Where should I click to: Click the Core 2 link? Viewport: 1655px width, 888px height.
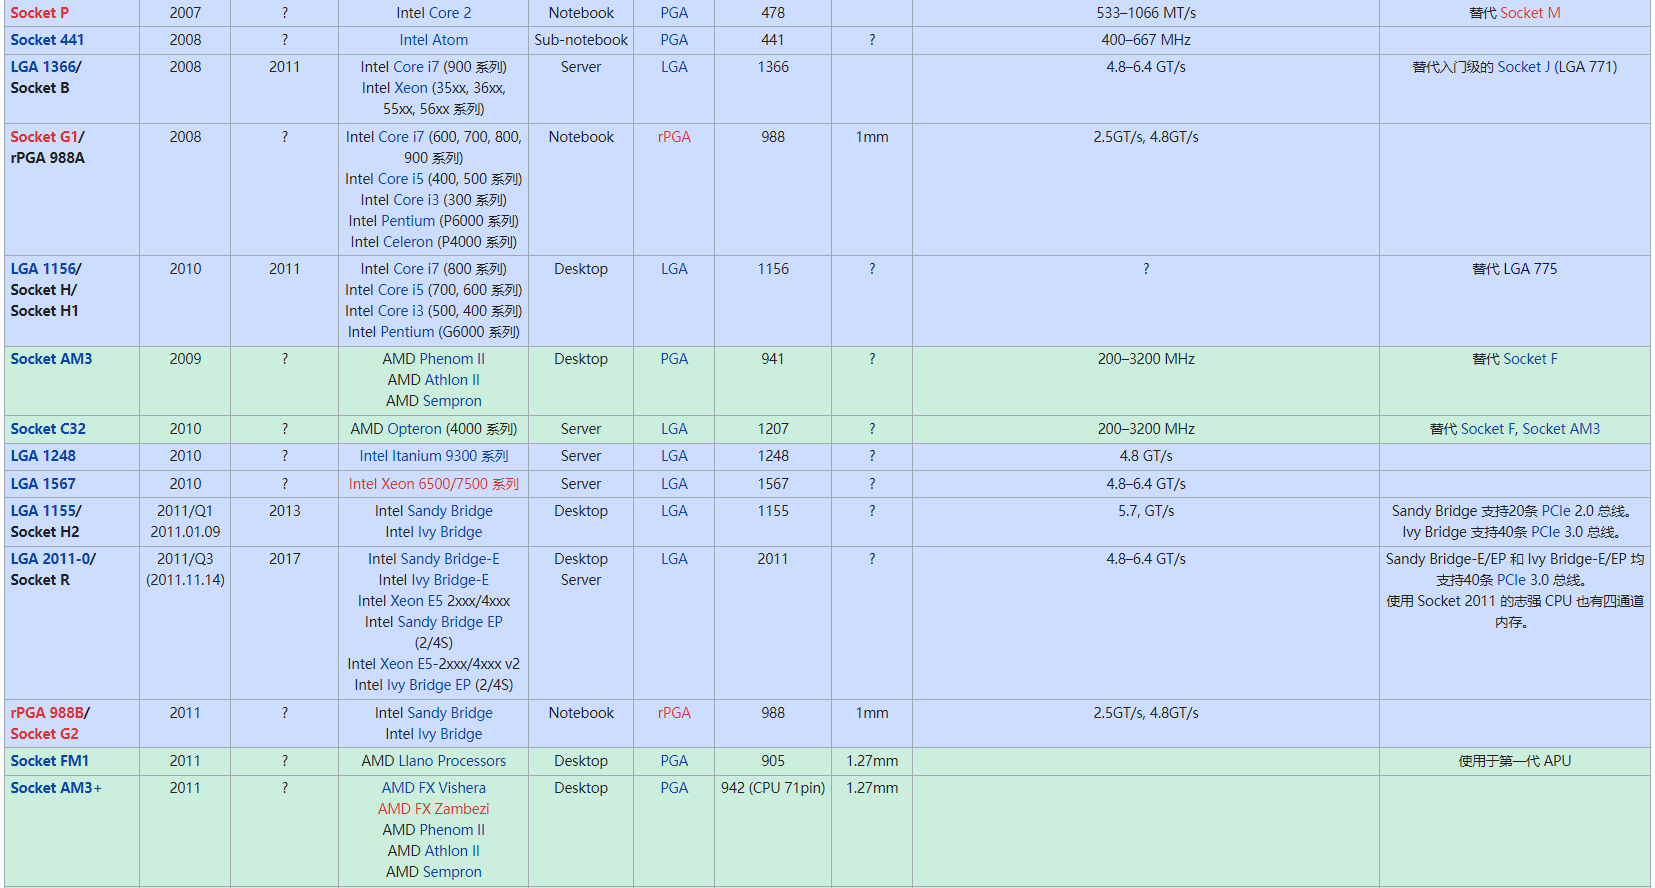pos(449,13)
